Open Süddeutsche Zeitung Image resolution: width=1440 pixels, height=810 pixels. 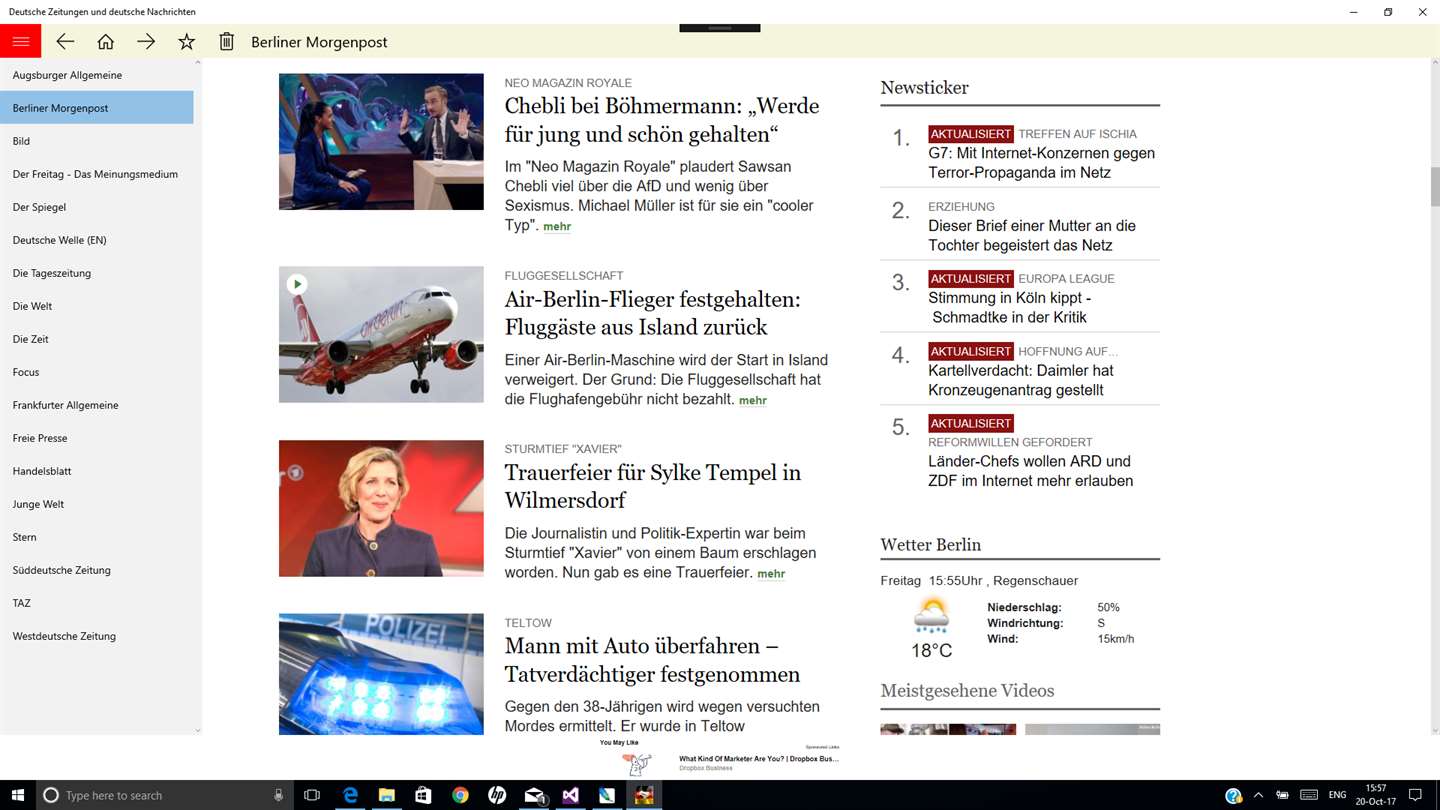(97, 570)
